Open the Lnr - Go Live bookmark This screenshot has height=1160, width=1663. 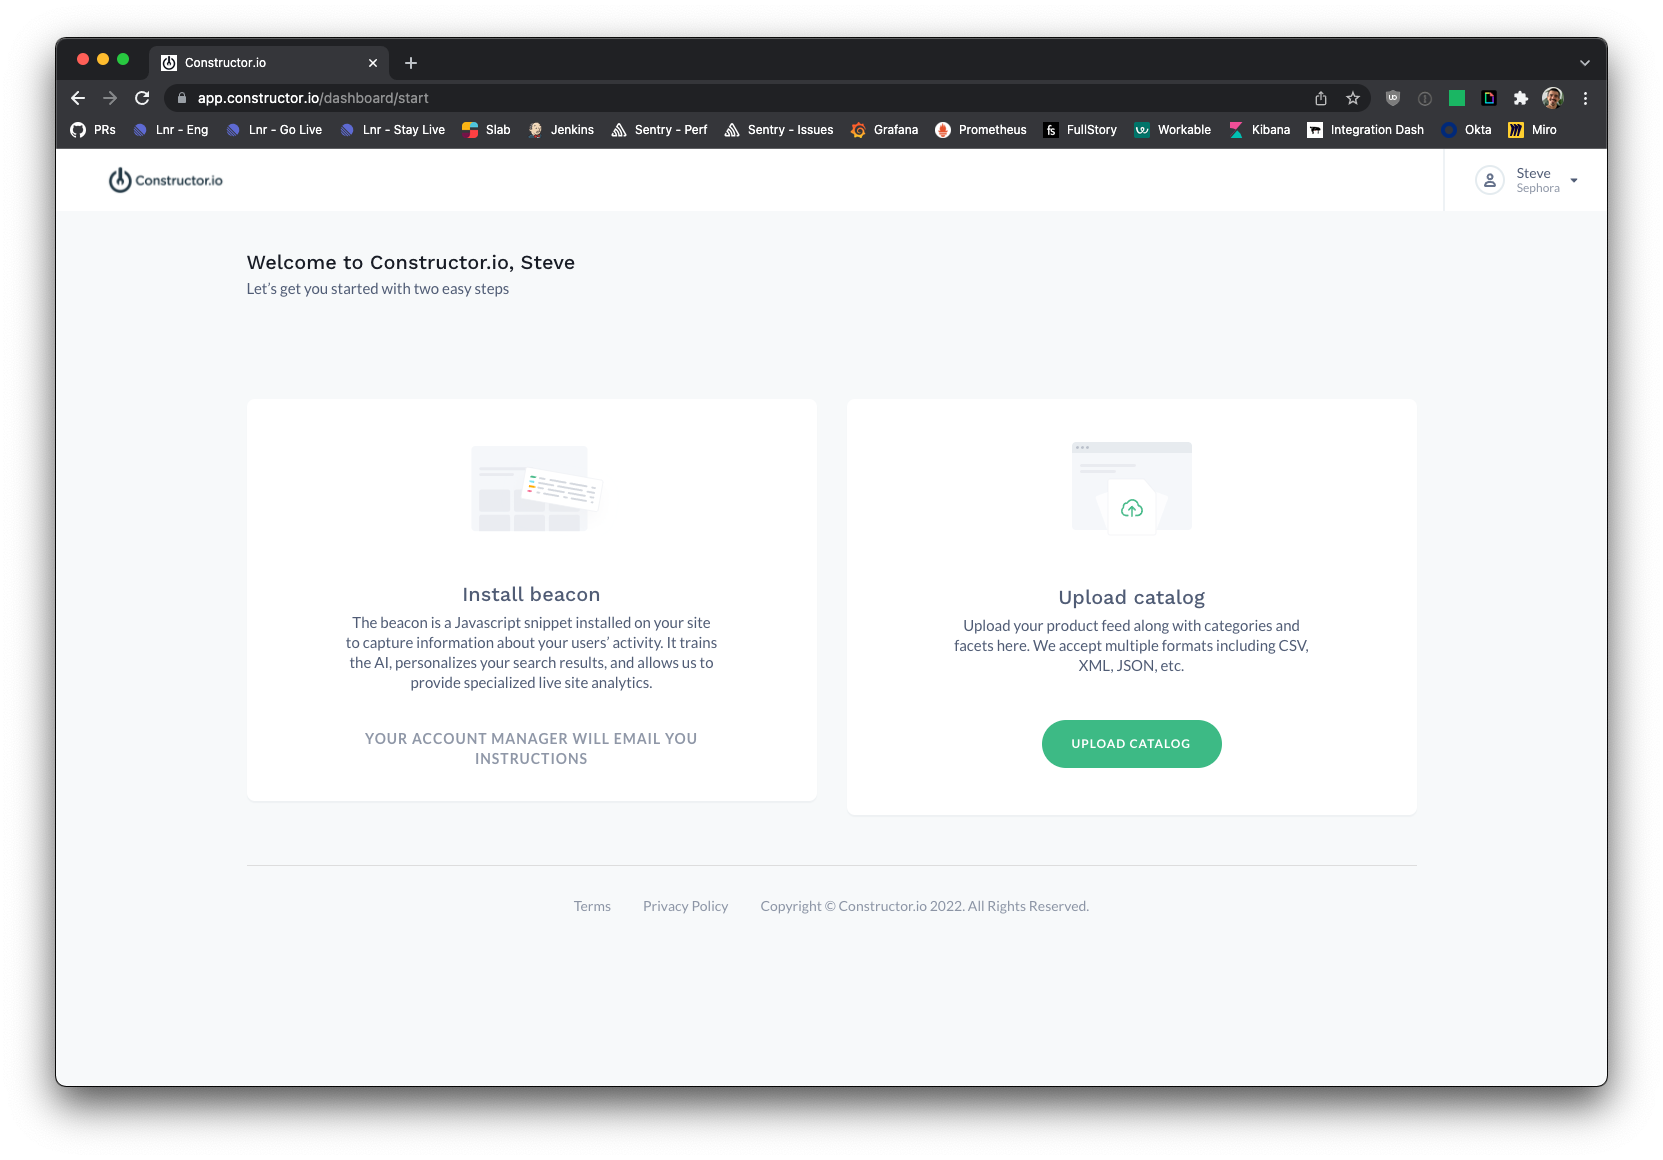pos(274,130)
